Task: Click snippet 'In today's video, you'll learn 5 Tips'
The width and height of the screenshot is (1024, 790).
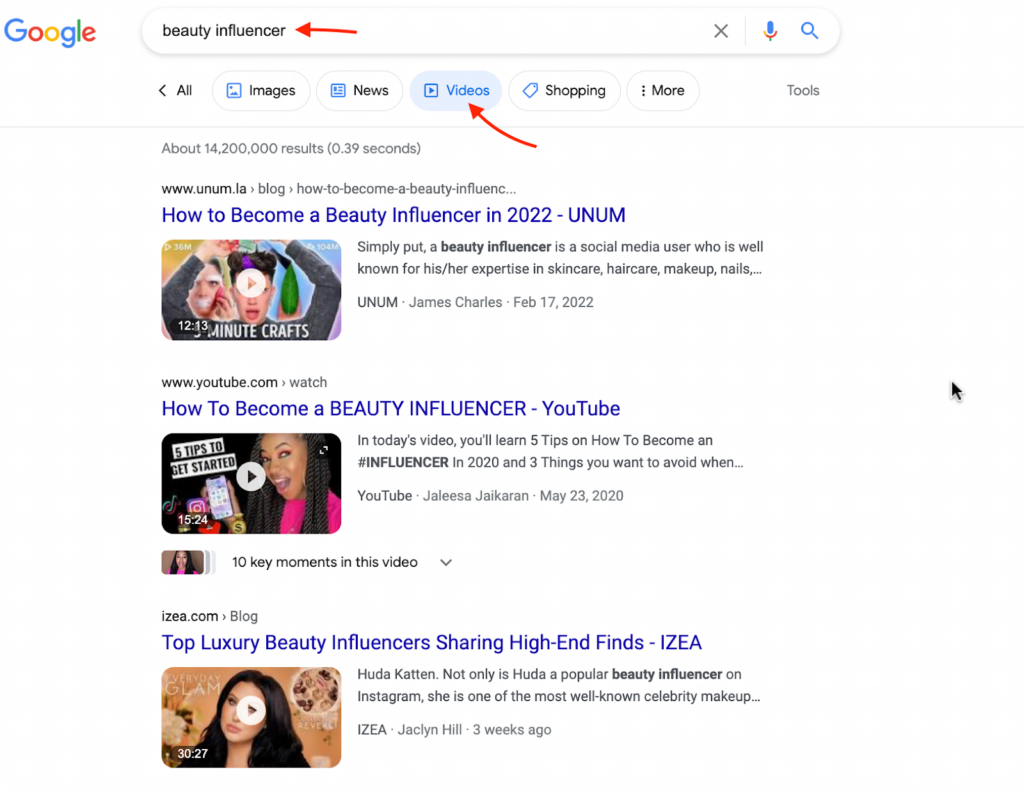Action: click(x=550, y=451)
